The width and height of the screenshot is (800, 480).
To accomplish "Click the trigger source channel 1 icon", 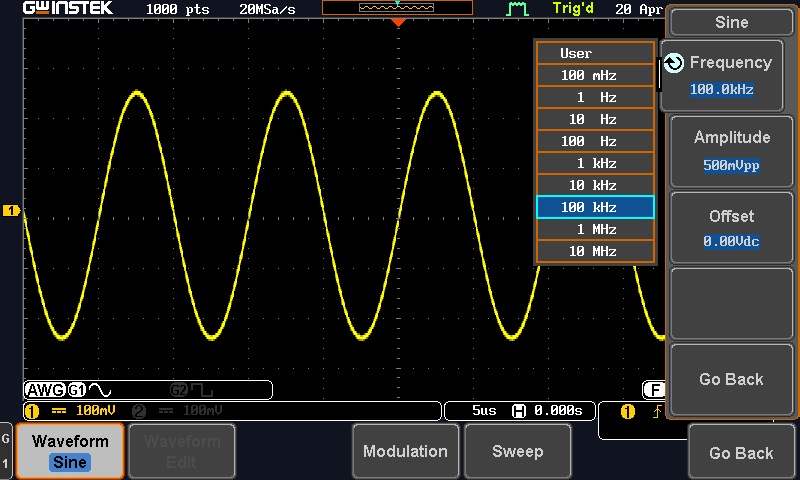I will tap(628, 411).
